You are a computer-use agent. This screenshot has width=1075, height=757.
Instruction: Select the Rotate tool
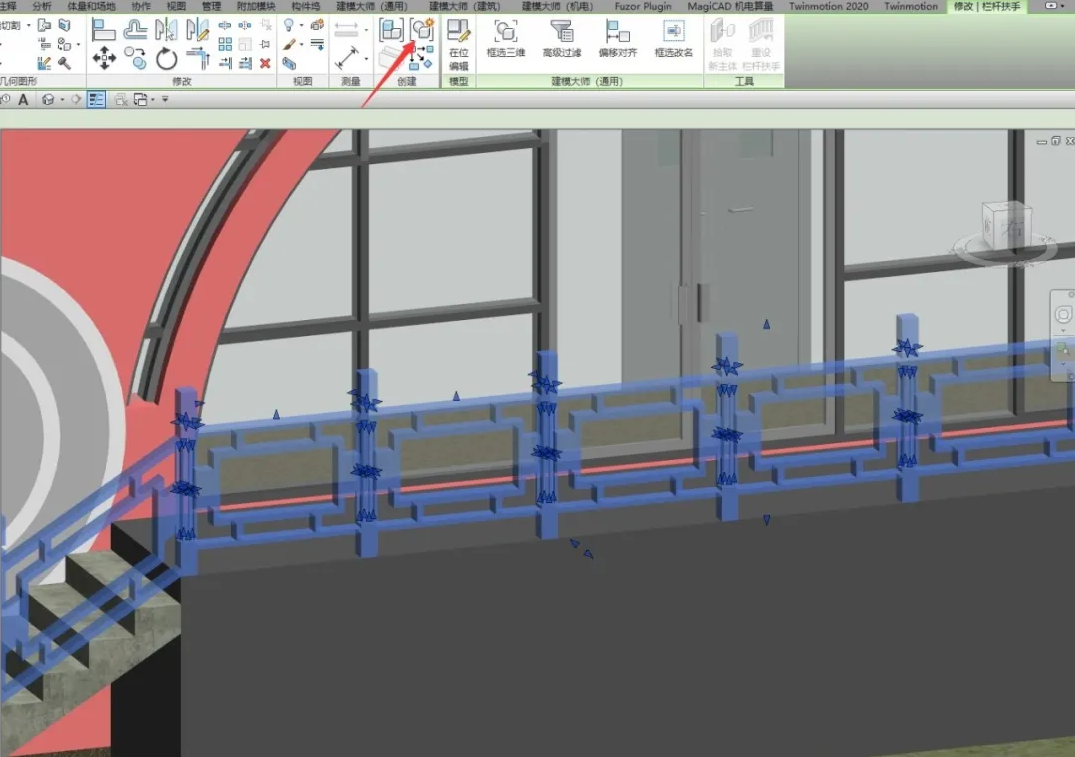[x=166, y=59]
